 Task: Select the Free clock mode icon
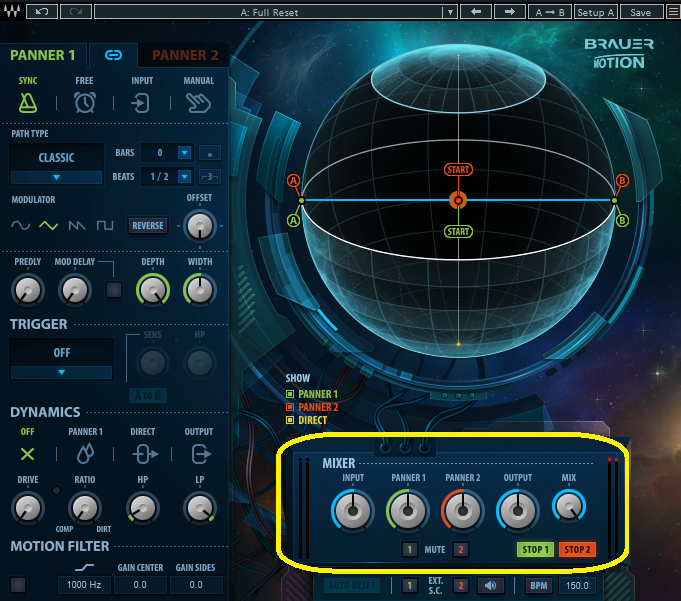pos(85,102)
